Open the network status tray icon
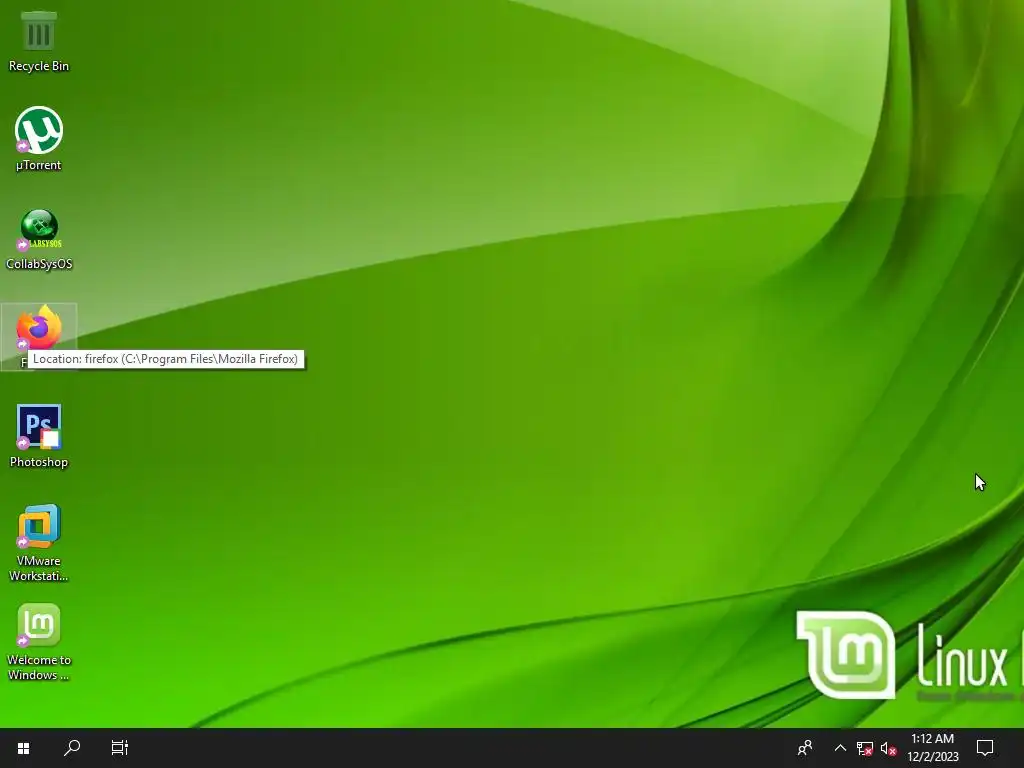Viewport: 1024px width, 768px height. (x=865, y=748)
